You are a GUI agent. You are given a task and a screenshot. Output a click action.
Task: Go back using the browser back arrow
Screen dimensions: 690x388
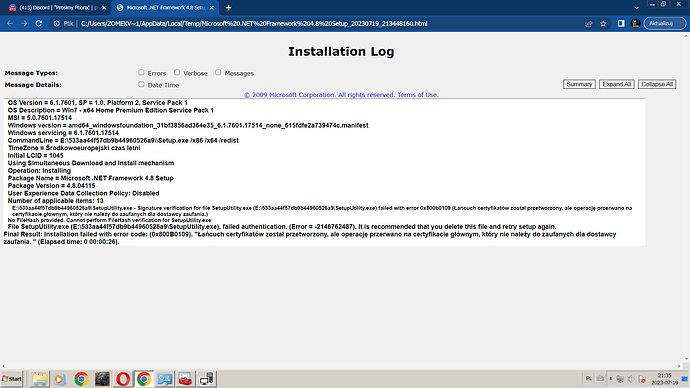(x=10, y=23)
